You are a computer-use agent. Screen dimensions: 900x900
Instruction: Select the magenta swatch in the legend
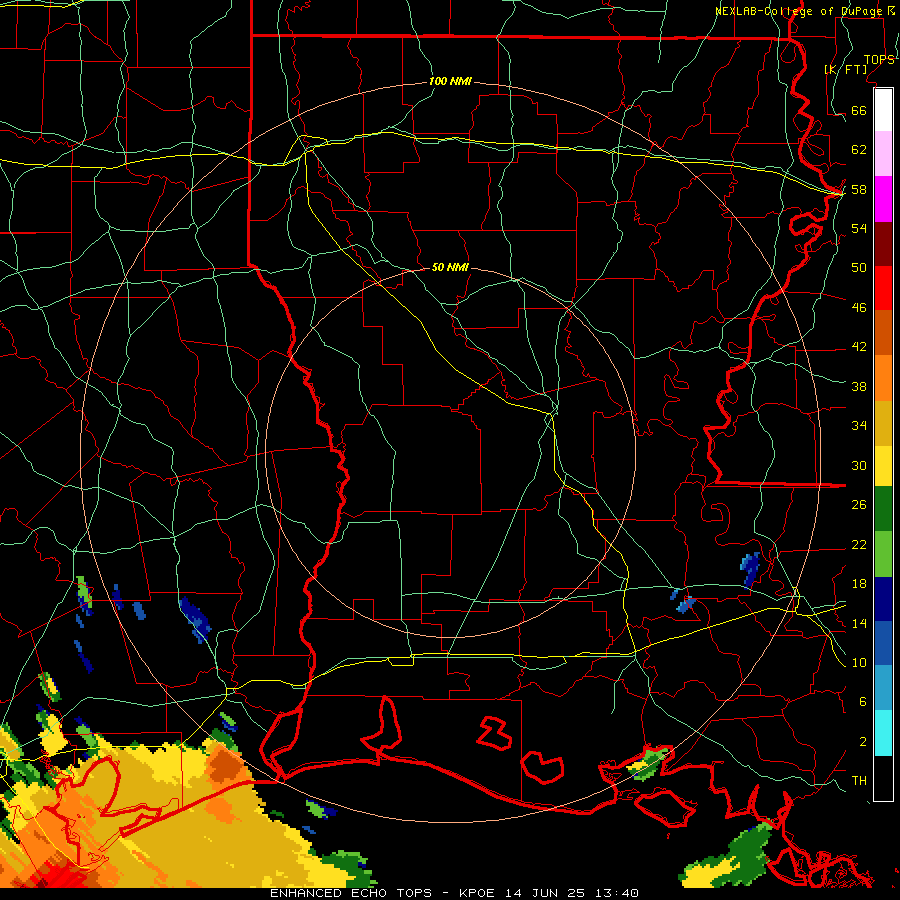pyautogui.click(x=883, y=199)
